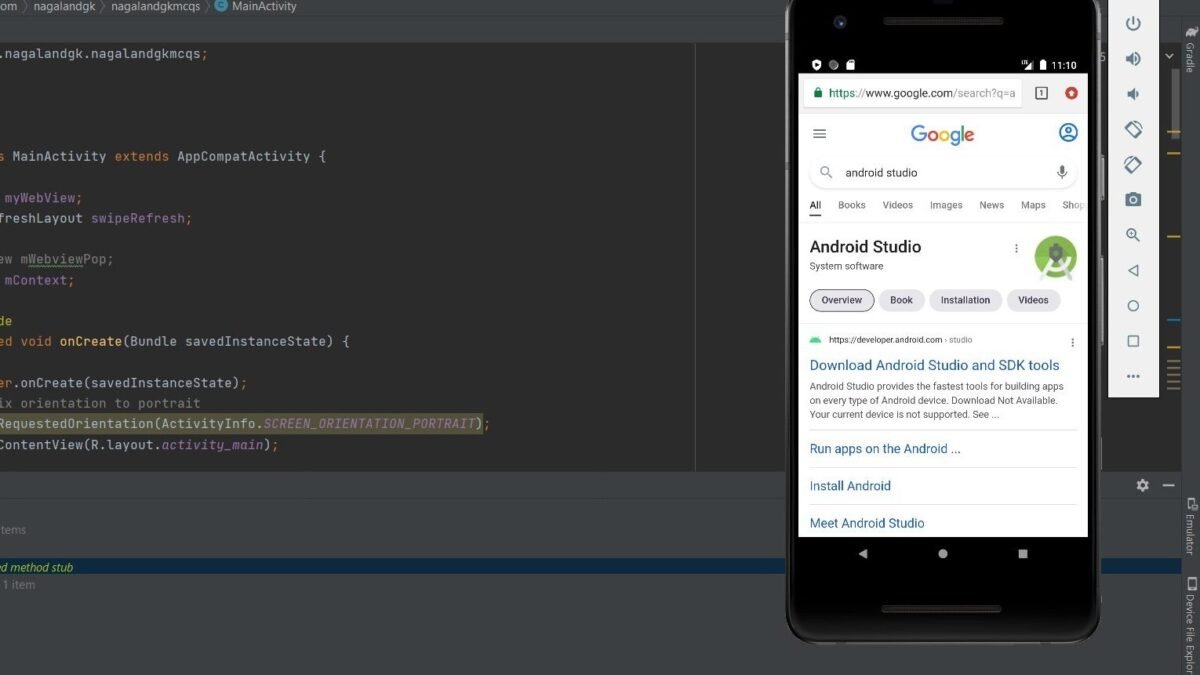Take an emulator screenshot with camera icon
1200x675 pixels.
coord(1133,200)
